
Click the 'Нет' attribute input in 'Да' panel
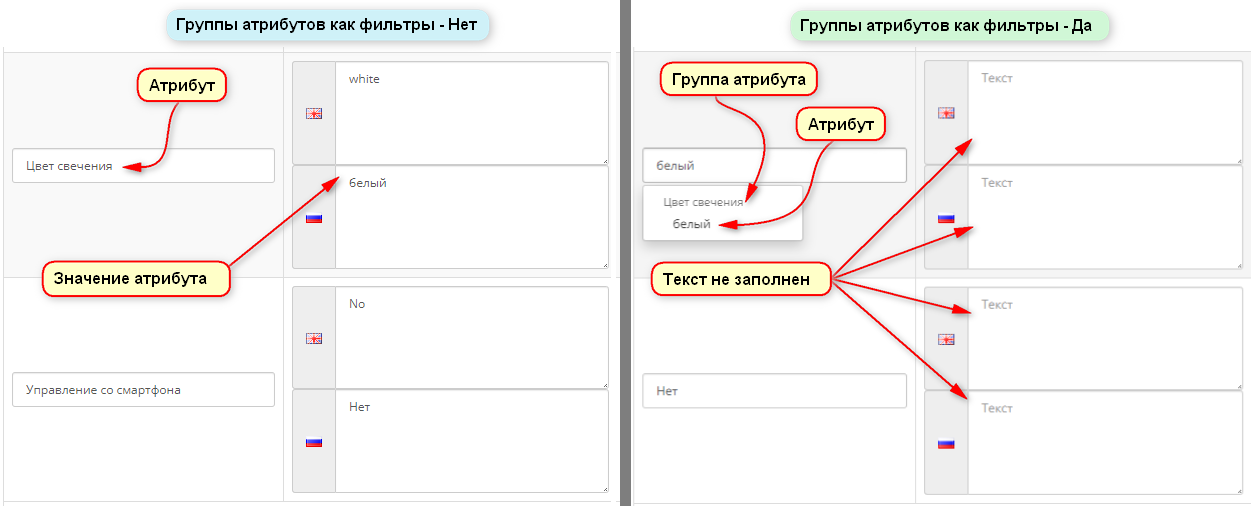click(x=774, y=391)
